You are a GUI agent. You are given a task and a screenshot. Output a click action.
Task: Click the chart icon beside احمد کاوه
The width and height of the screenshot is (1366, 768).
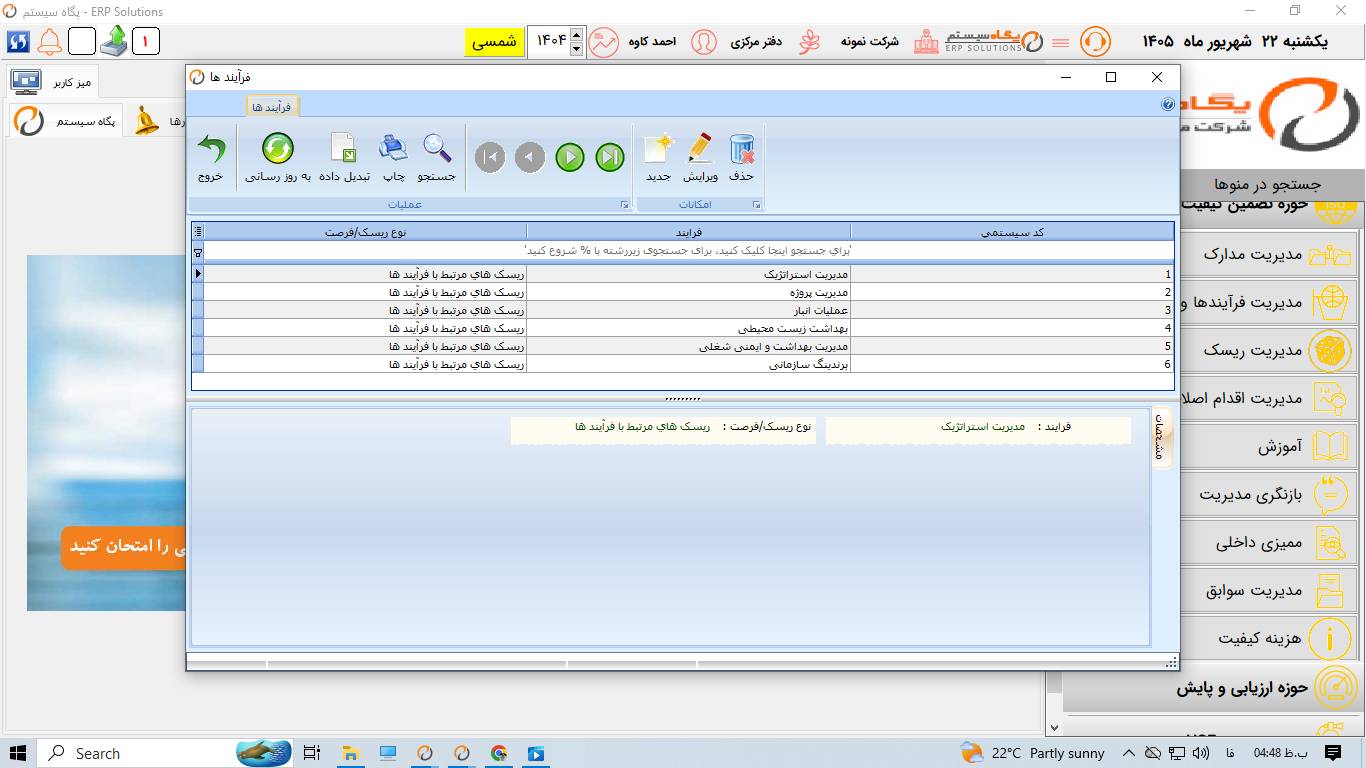pyautogui.click(x=603, y=42)
